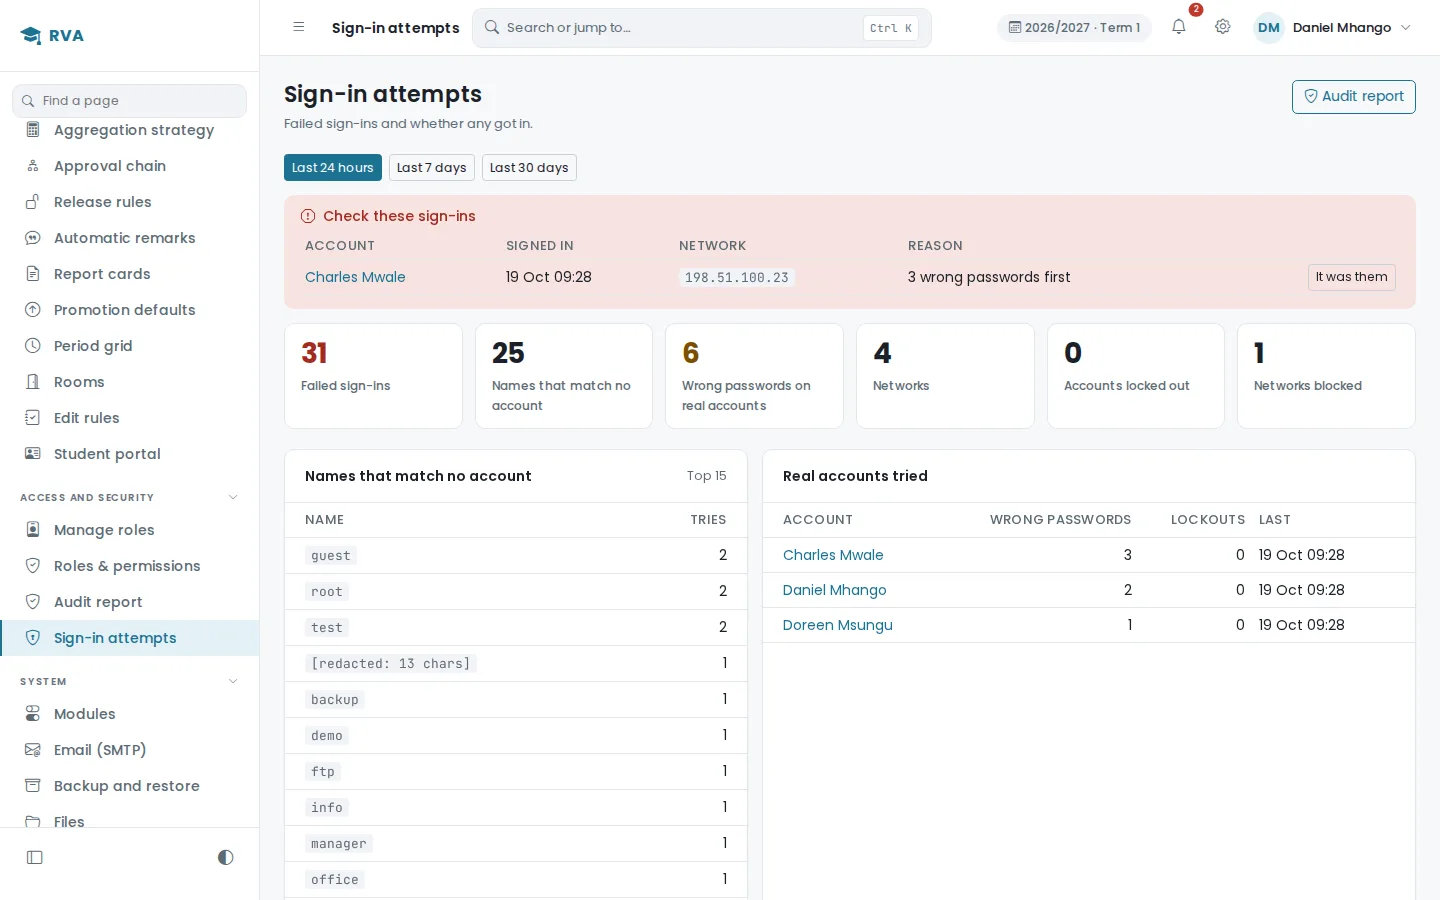Click the manager name entry
The height and width of the screenshot is (900, 1440).
[339, 844]
